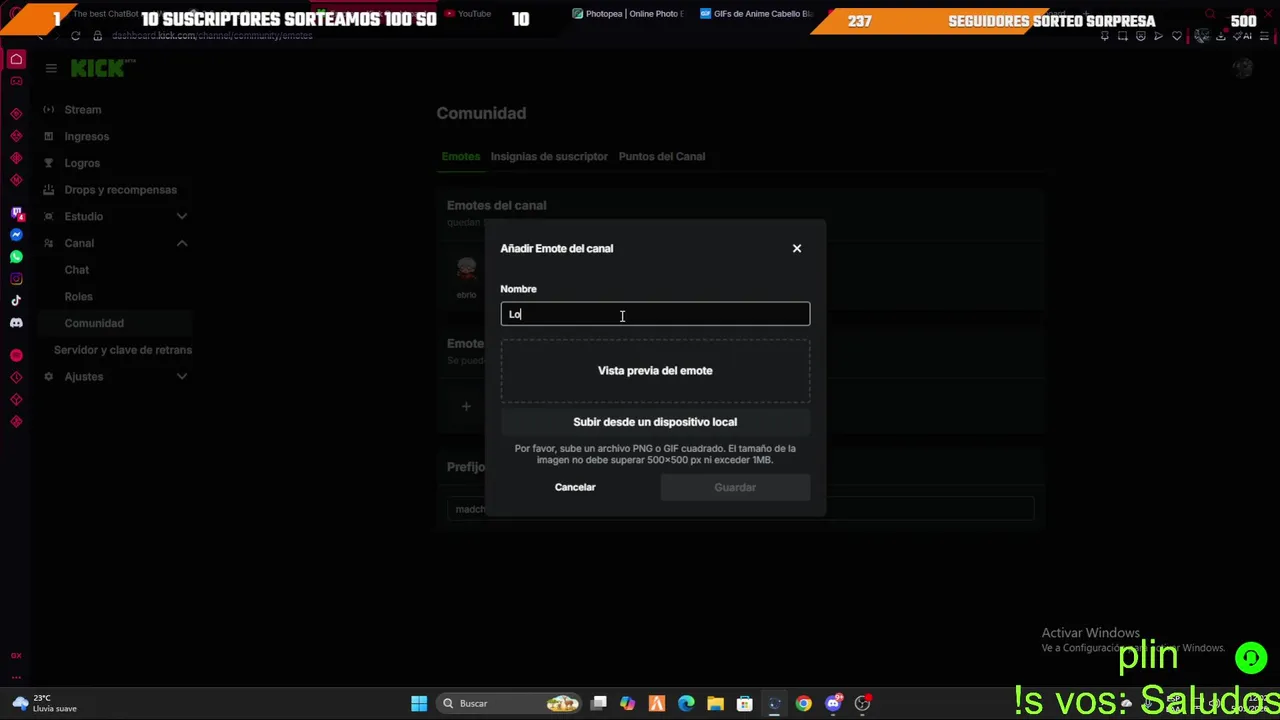The image size is (1280, 720).
Task: Click the taskbar Buscar search box
Action: (x=511, y=704)
